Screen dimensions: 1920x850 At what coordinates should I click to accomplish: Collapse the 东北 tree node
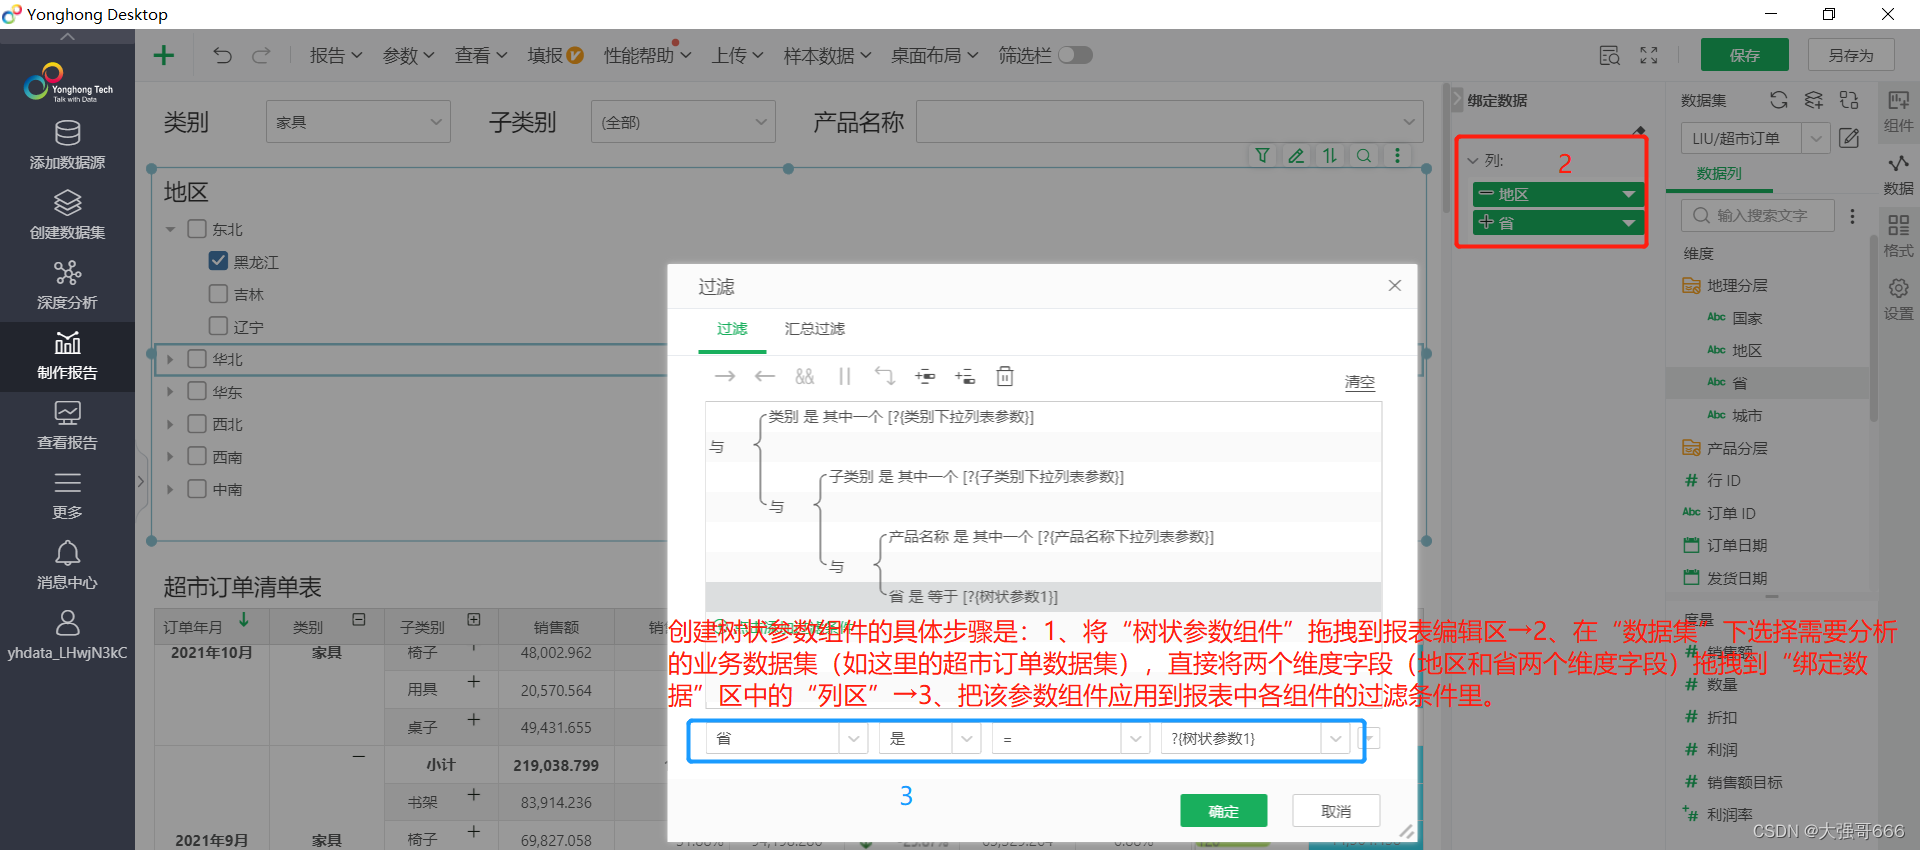coord(170,229)
